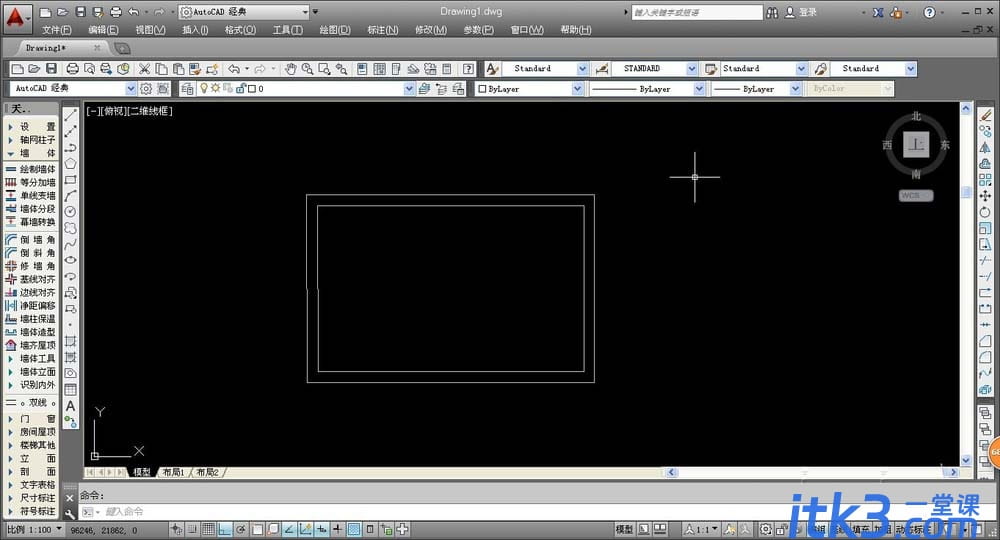Screen dimensions: 1000x540
Task: Click the Zoom Window icon
Action: [325, 69]
